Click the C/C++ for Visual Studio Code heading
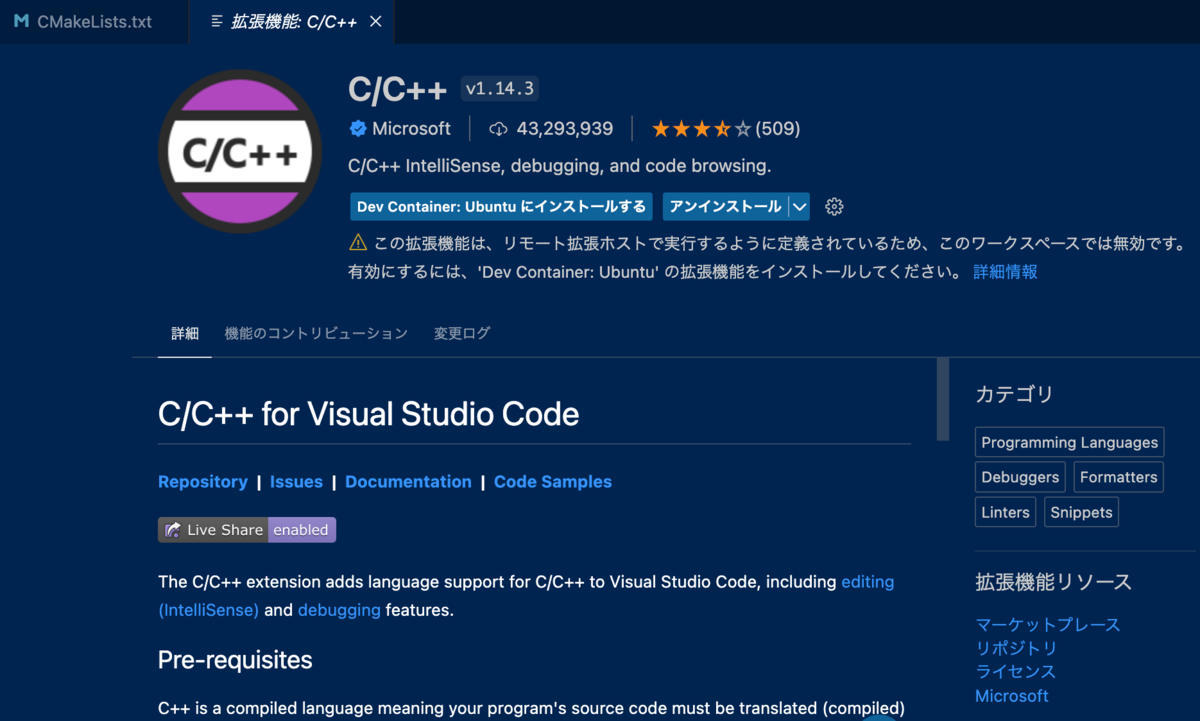1200x721 pixels. 369,413
